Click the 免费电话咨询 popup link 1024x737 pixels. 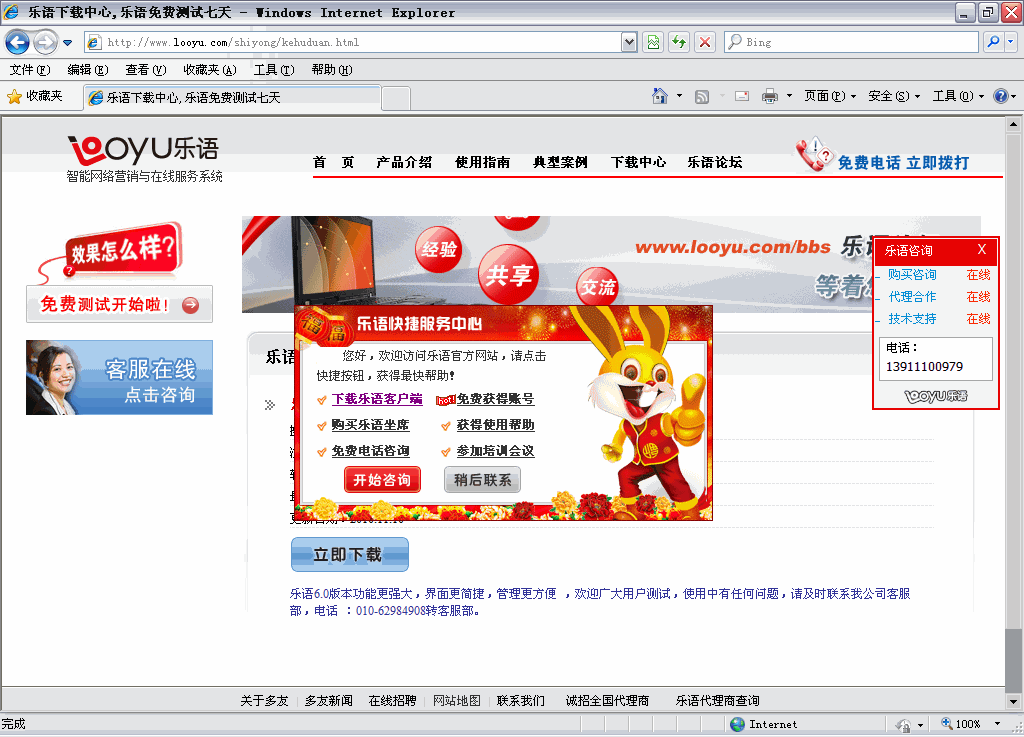click(x=370, y=451)
